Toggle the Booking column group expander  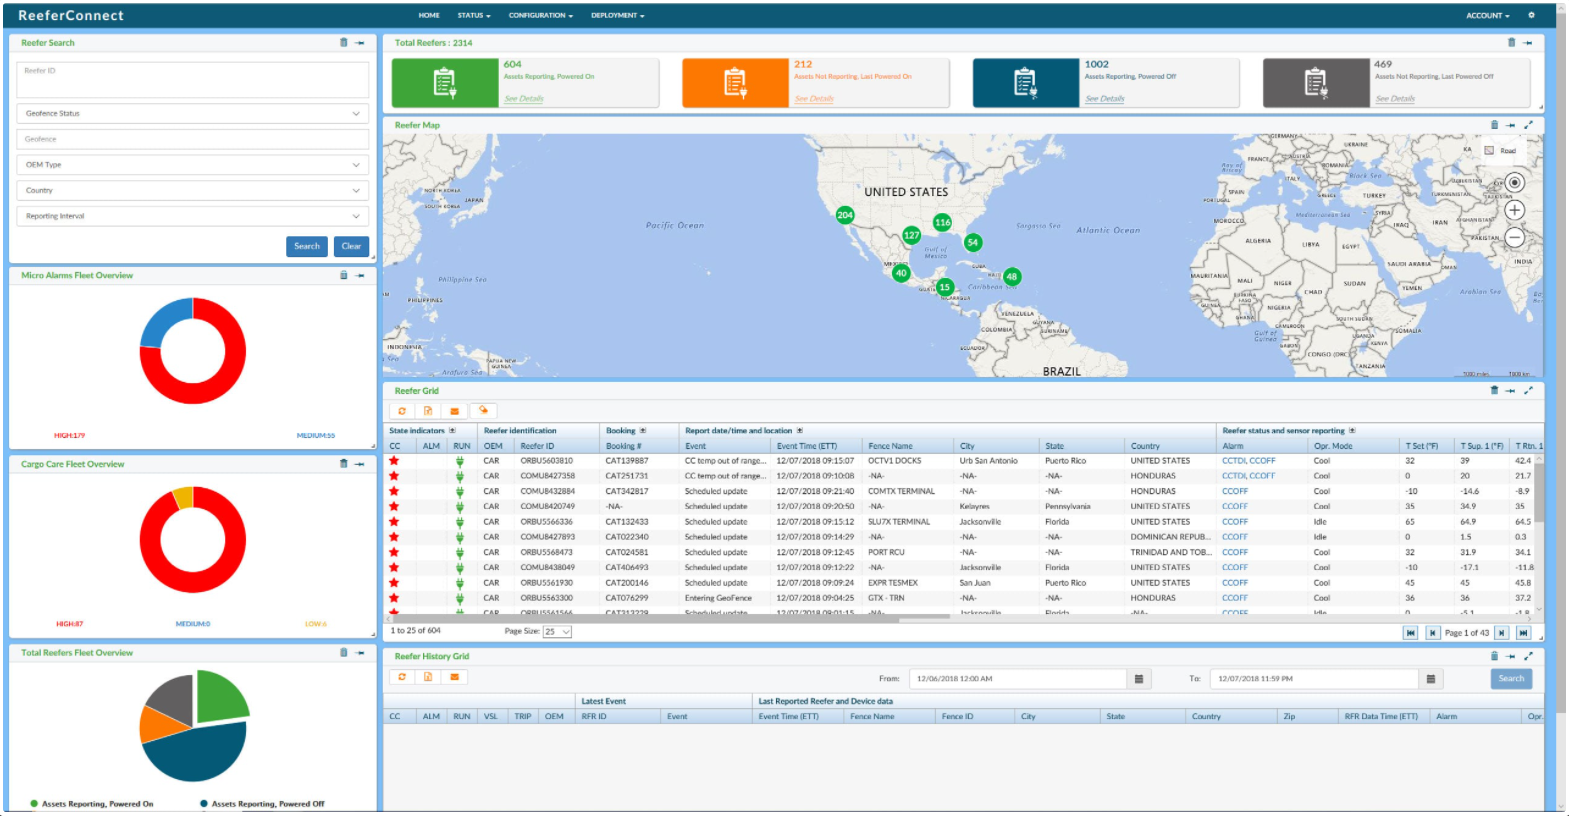pos(643,431)
